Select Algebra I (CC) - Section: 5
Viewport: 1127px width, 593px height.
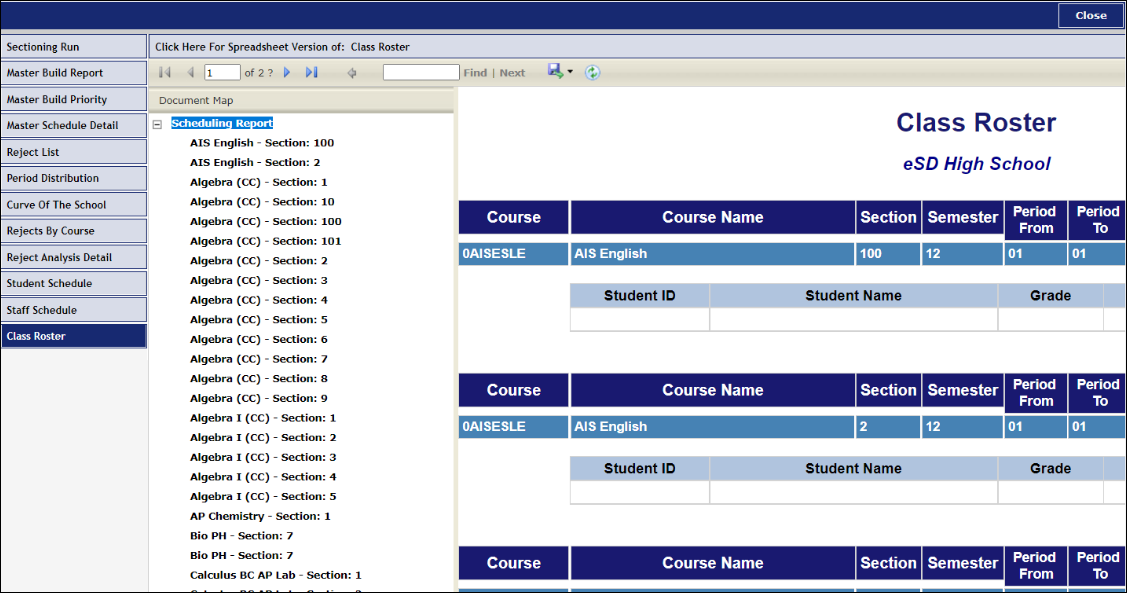pyautogui.click(x=263, y=497)
